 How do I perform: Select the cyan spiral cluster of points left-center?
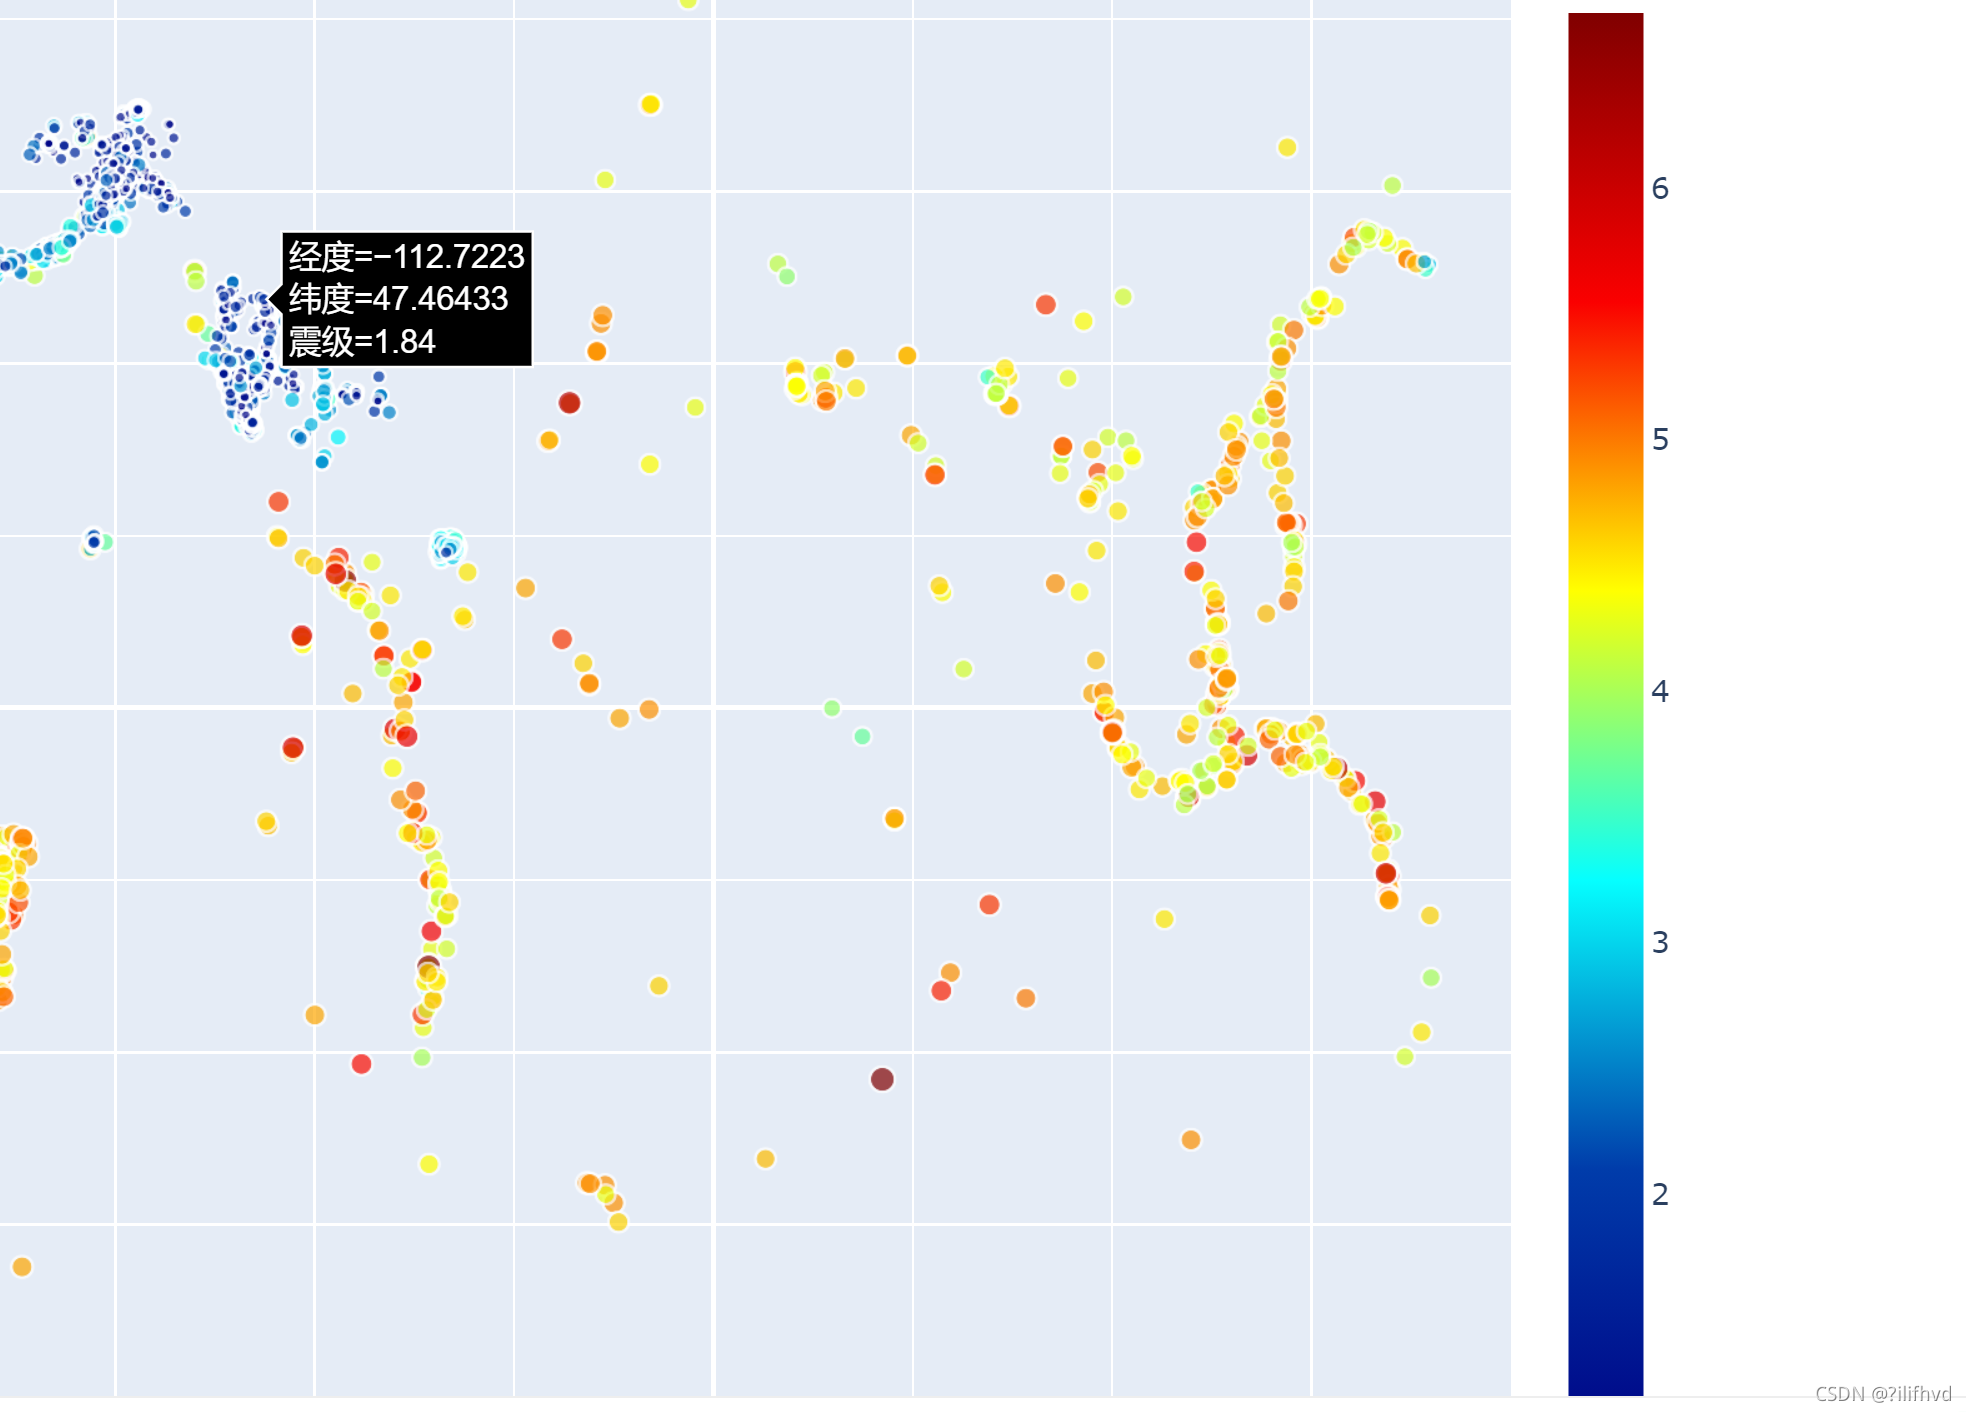point(448,548)
